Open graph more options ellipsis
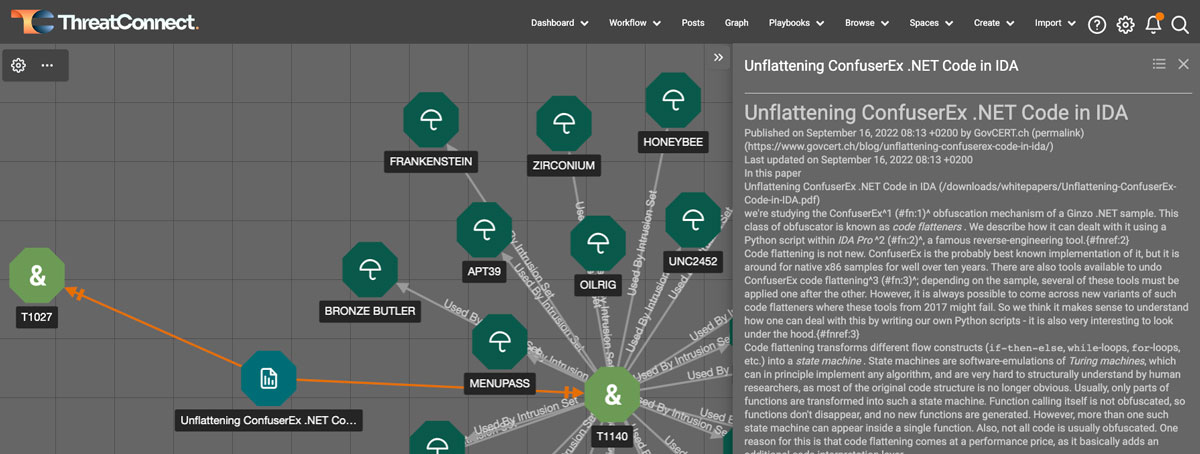Screen dimensions: 1200x454 point(47,66)
